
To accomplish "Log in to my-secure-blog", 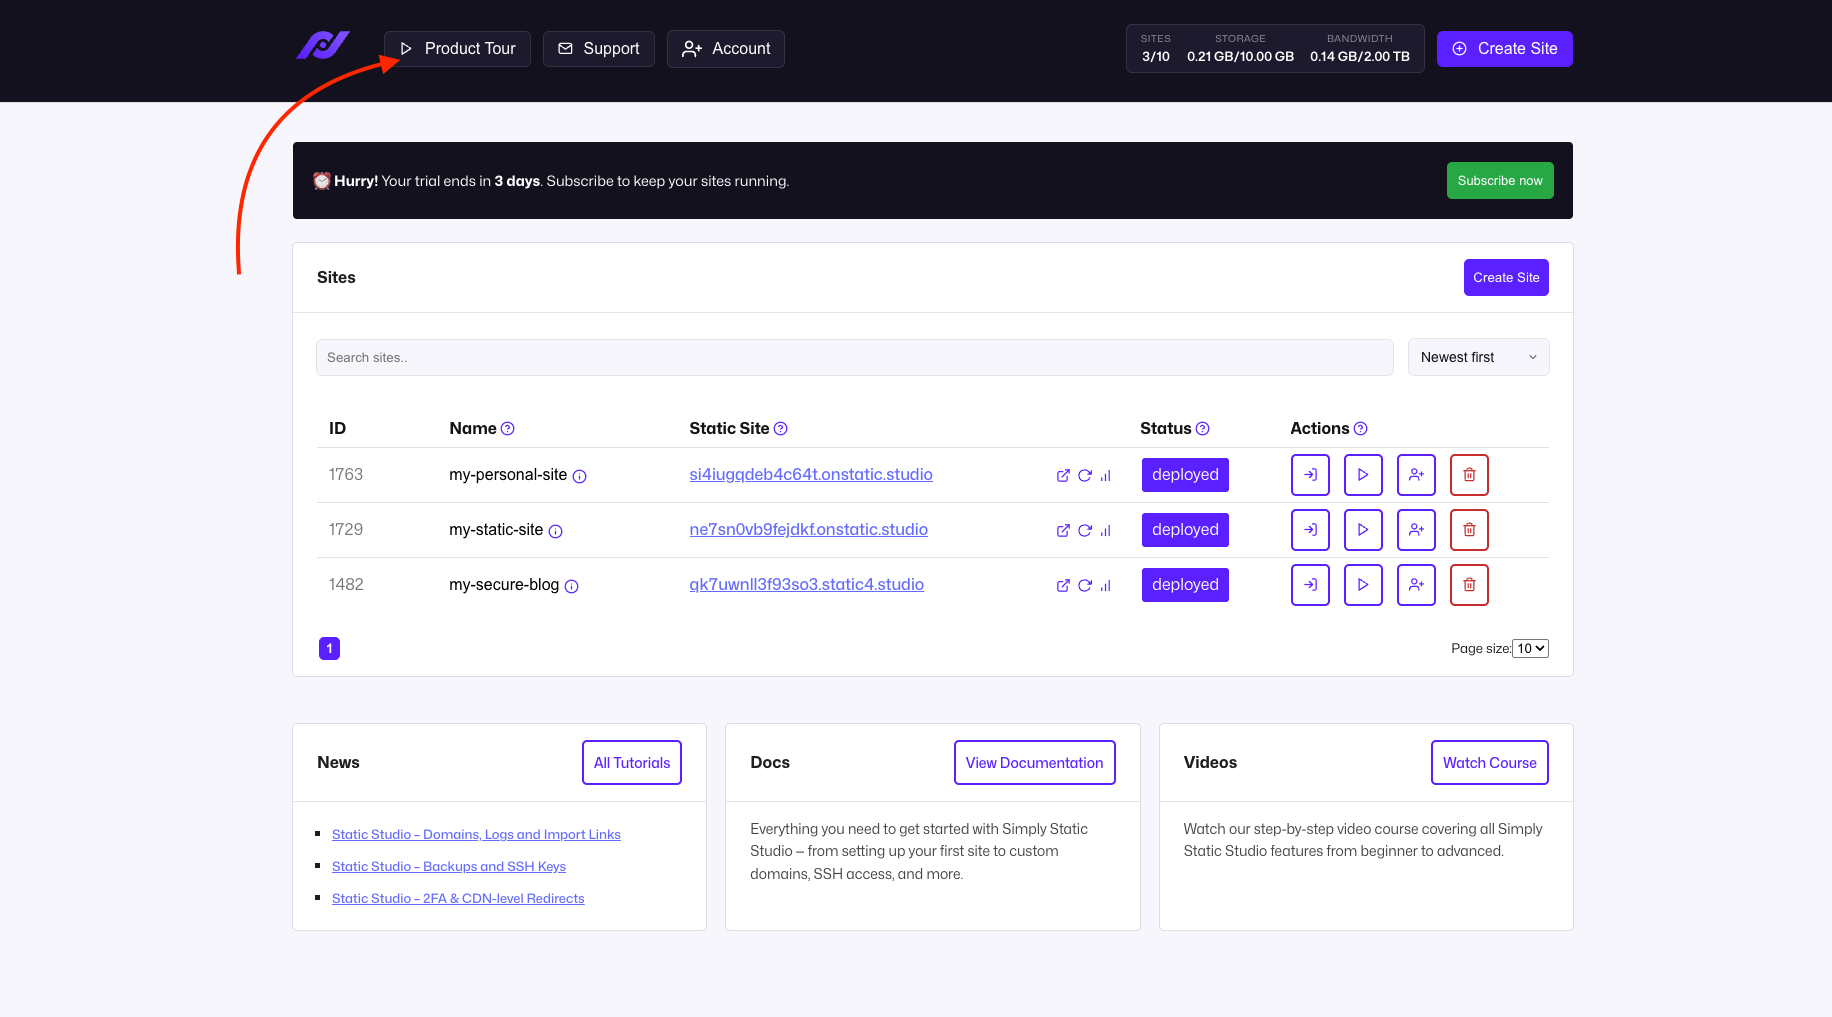I will pos(1310,585).
